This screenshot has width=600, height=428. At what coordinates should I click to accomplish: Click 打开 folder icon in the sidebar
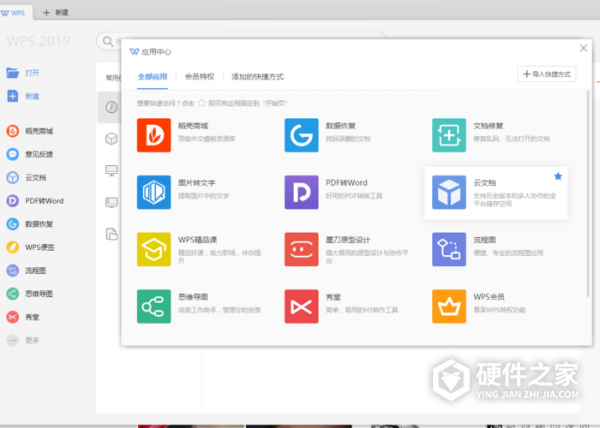(13, 73)
